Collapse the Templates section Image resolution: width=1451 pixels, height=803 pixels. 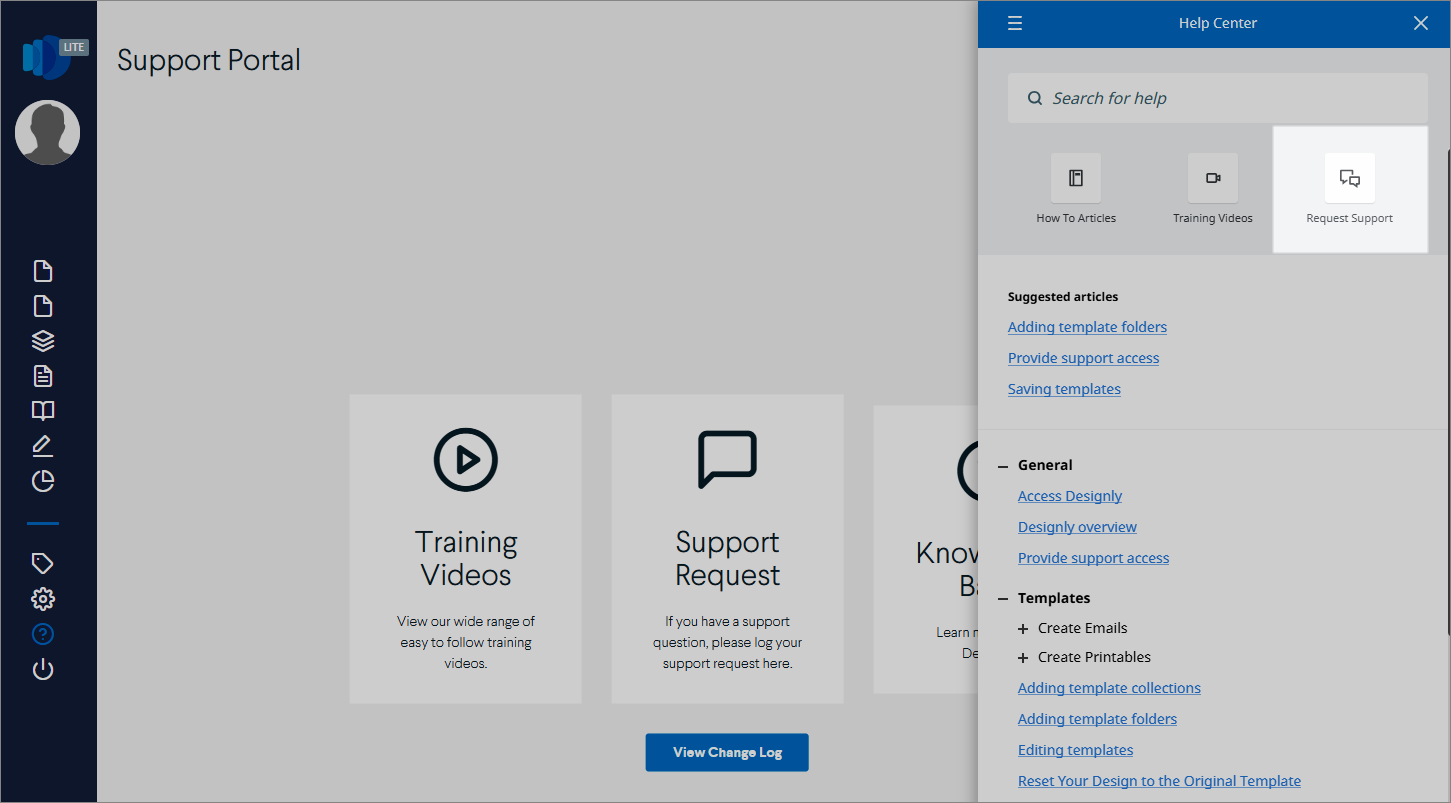pyautogui.click(x=1003, y=599)
